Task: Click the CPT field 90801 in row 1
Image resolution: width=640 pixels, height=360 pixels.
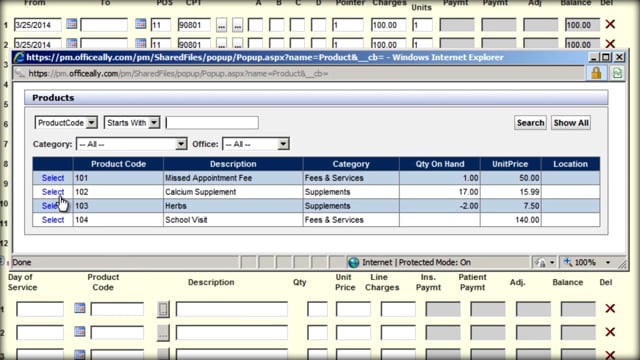Action: click(x=194, y=25)
